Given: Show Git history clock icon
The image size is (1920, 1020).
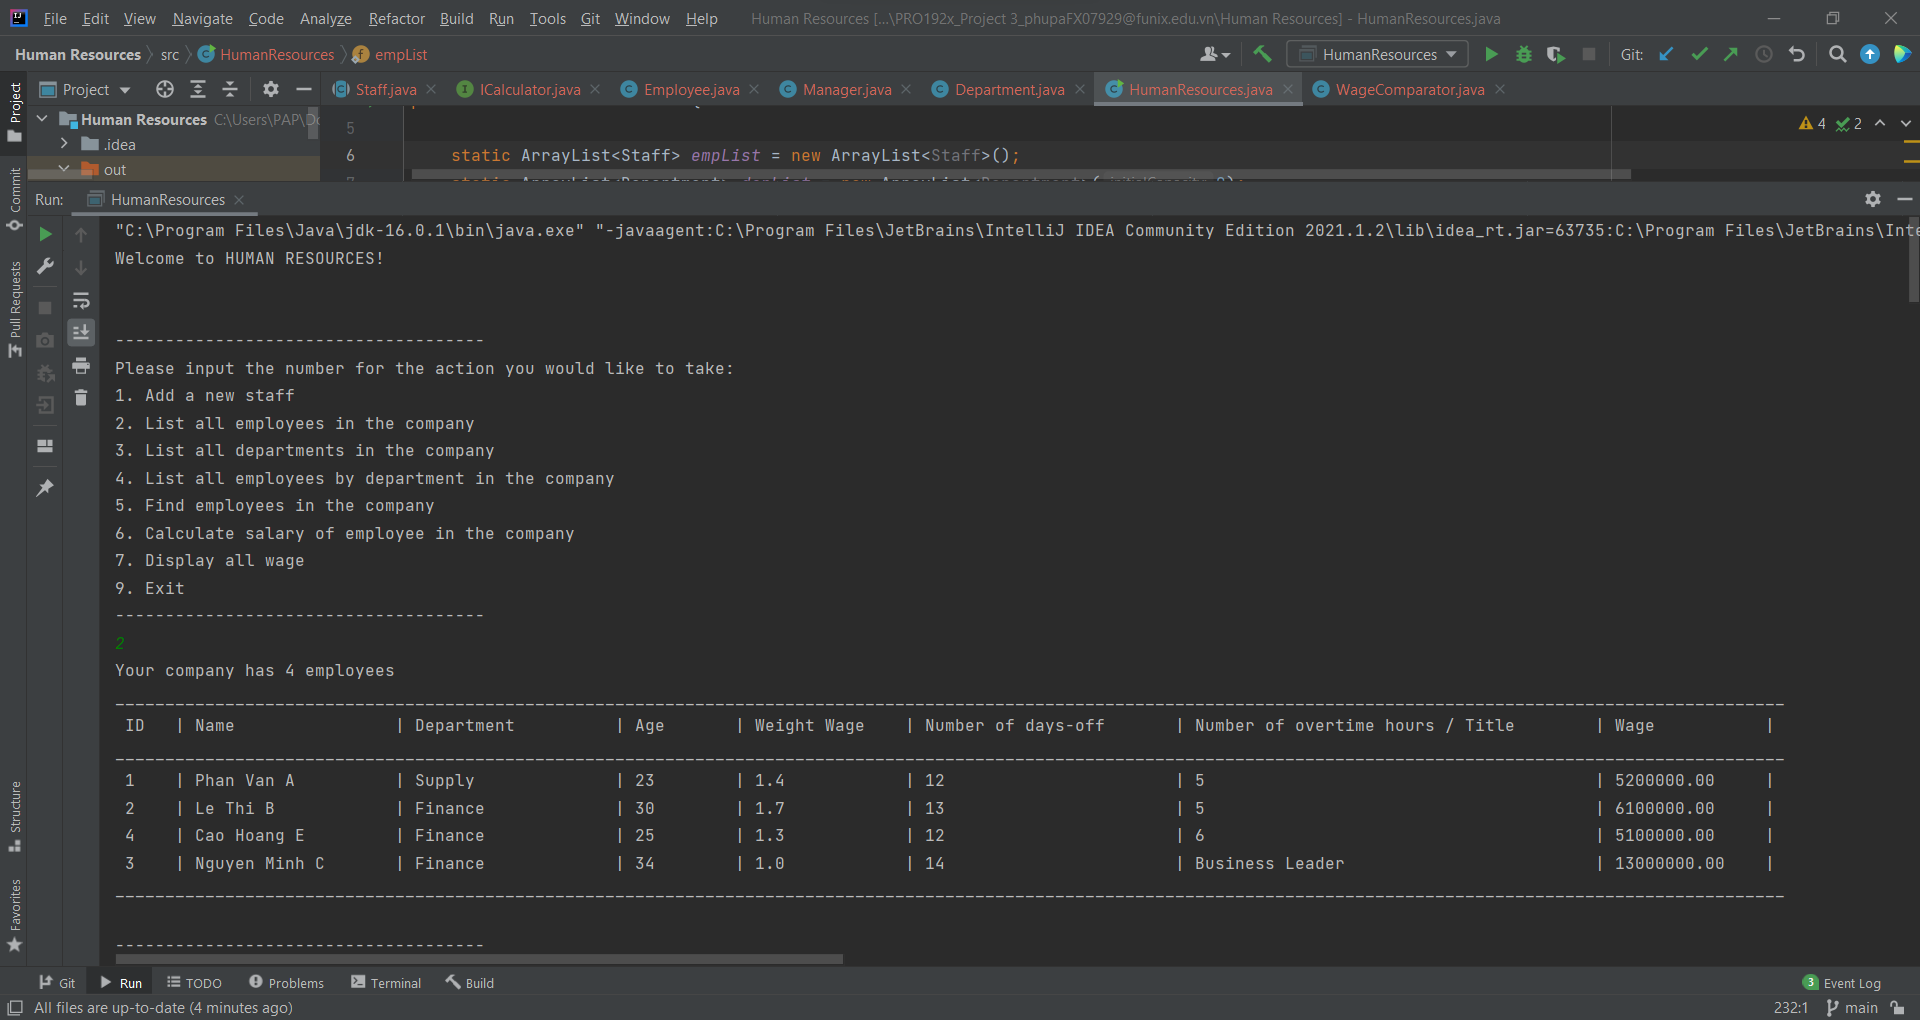Looking at the screenshot, I should click(1764, 55).
